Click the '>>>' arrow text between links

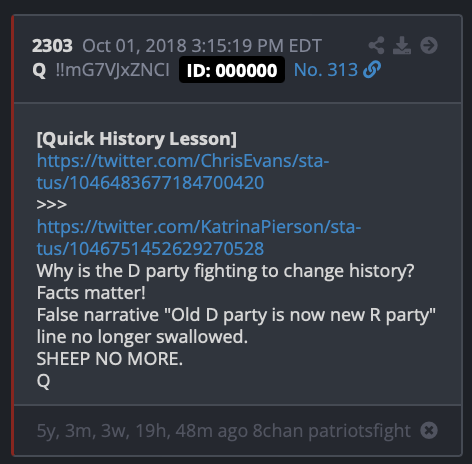(x=52, y=204)
